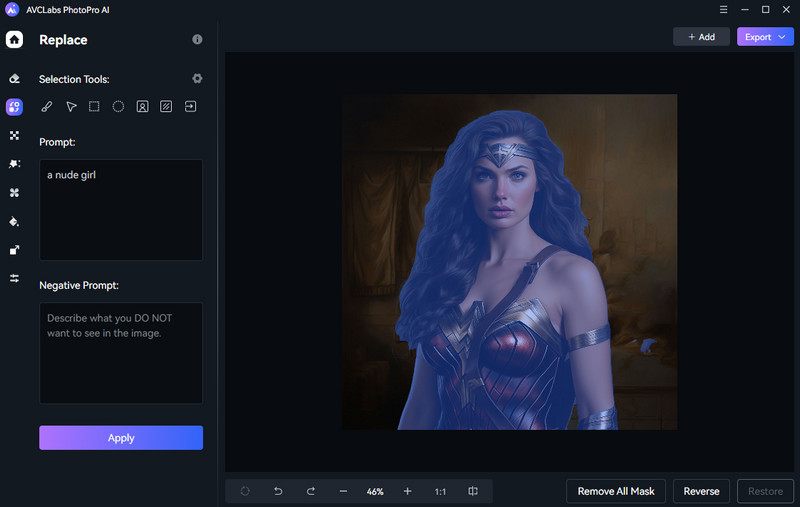Open the four-petal fan icon tool
800x507 pixels.
click(14, 192)
